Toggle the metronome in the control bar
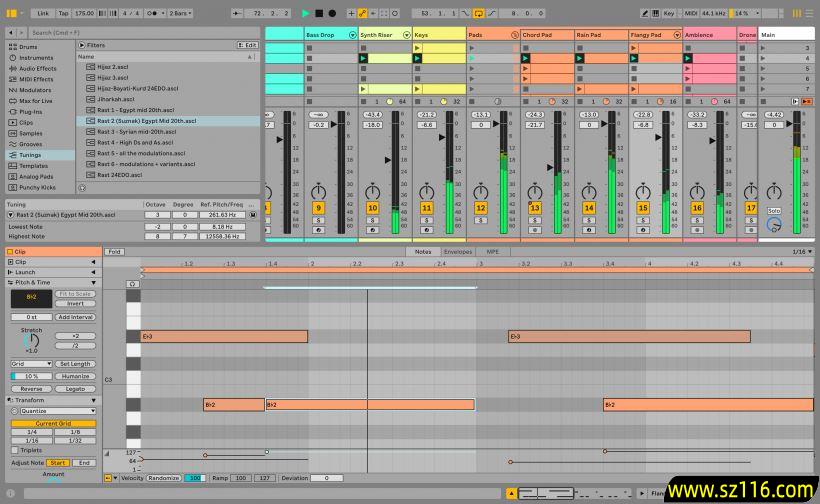Screen dimensions: 820x504 (154, 14)
